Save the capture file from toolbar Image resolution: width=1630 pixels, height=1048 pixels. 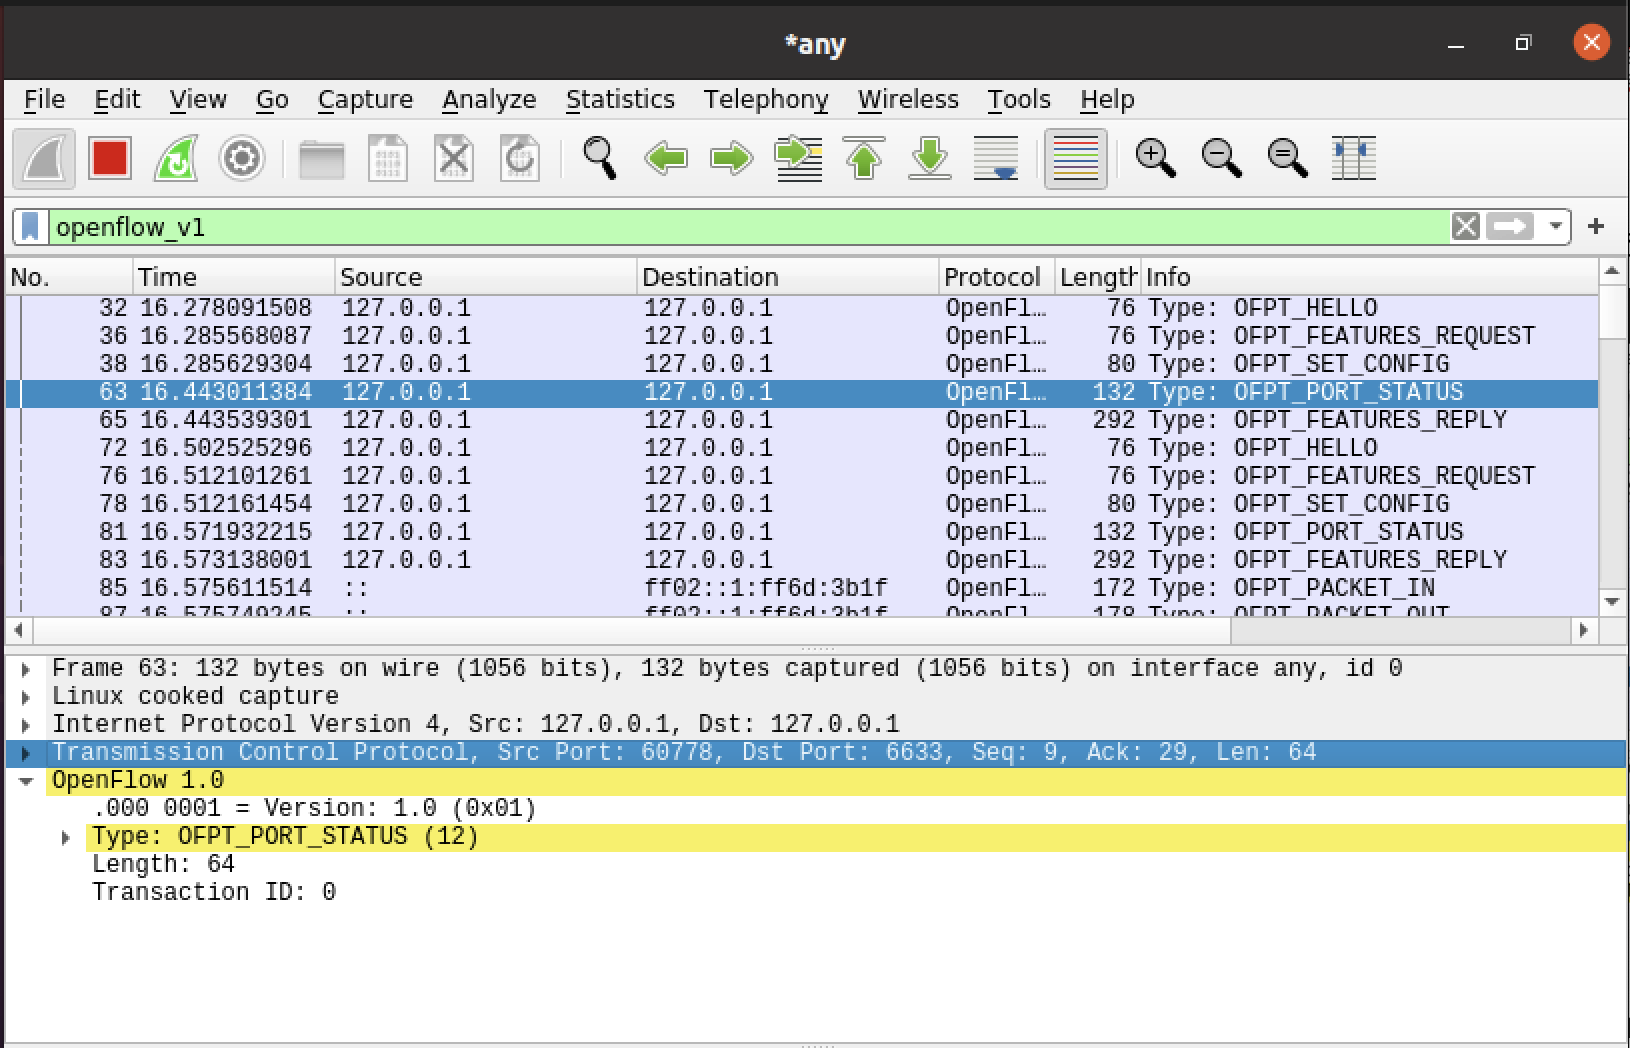387,158
